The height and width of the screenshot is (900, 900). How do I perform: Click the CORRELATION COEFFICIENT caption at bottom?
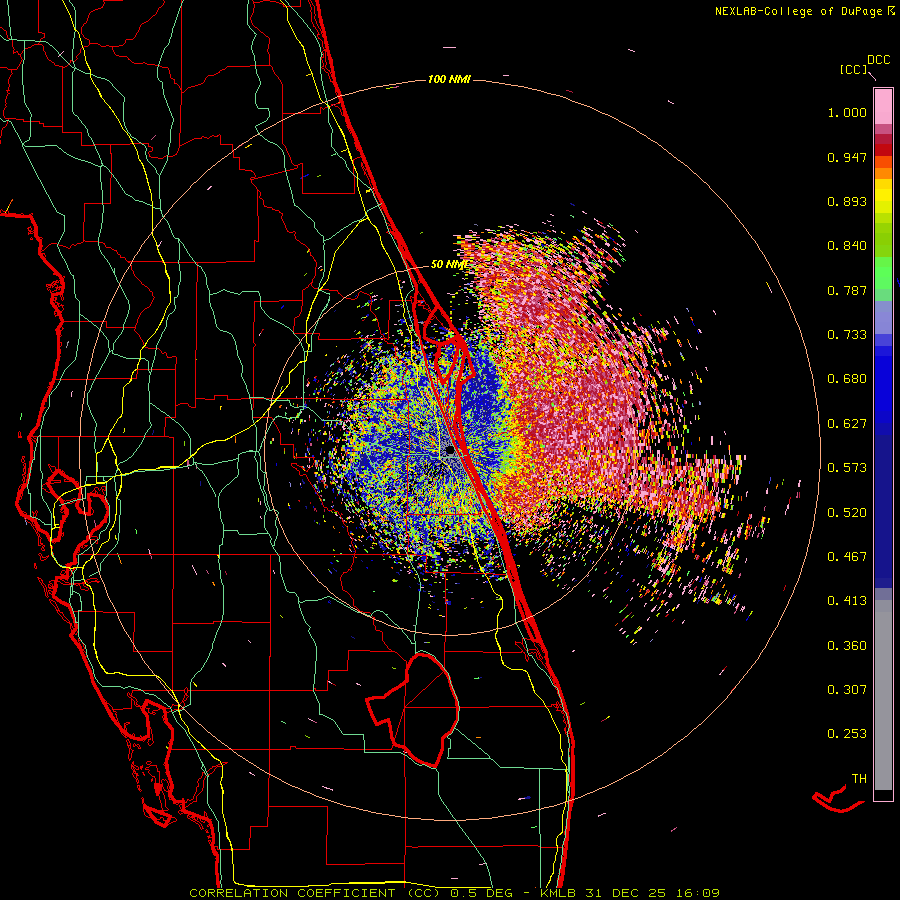454,893
